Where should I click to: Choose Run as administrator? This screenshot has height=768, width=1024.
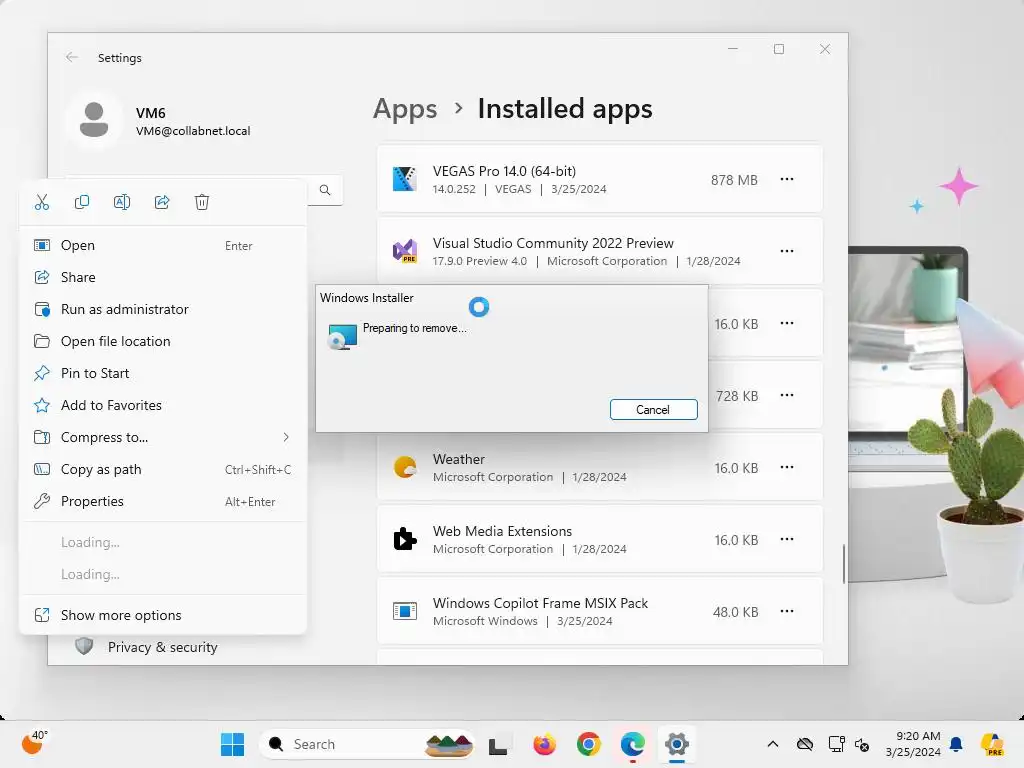pos(163,310)
